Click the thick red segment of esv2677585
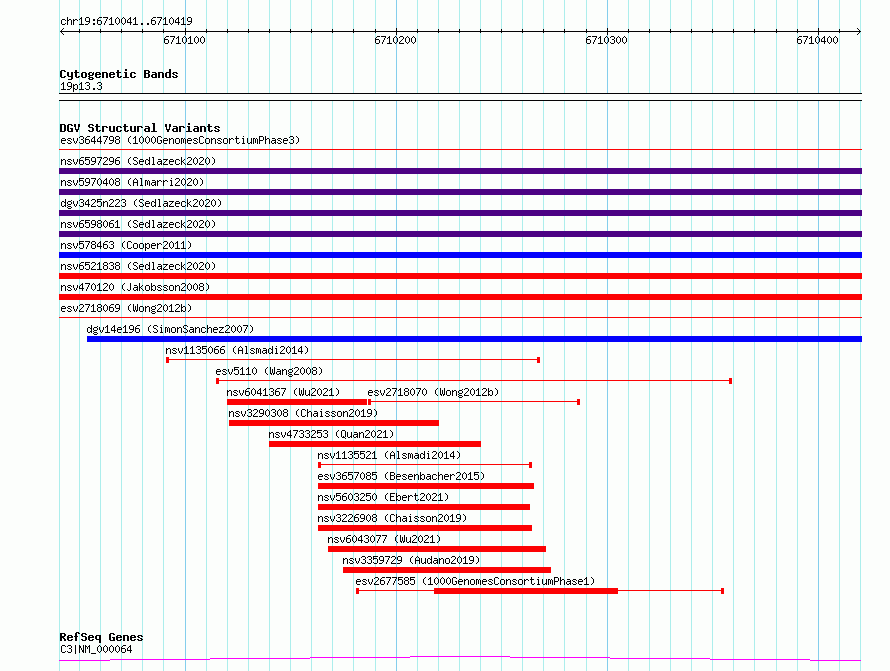The height and width of the screenshot is (671, 890). pos(526,591)
